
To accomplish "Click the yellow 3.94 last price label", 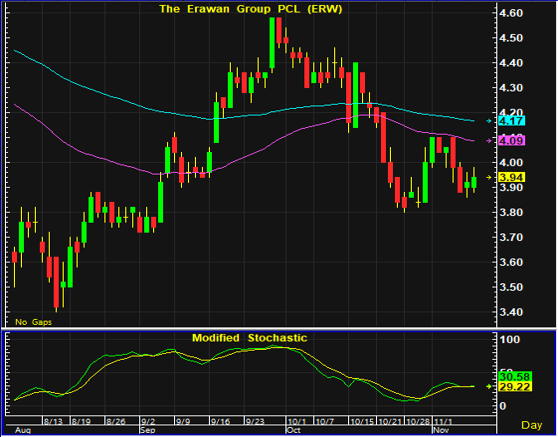I will [512, 177].
